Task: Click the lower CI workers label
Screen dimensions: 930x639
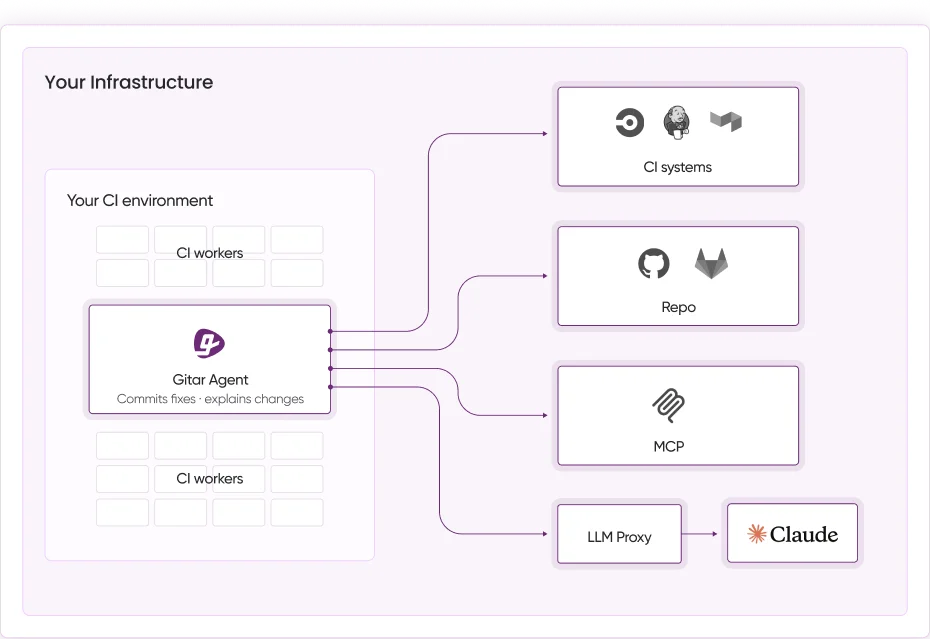Action: [209, 479]
